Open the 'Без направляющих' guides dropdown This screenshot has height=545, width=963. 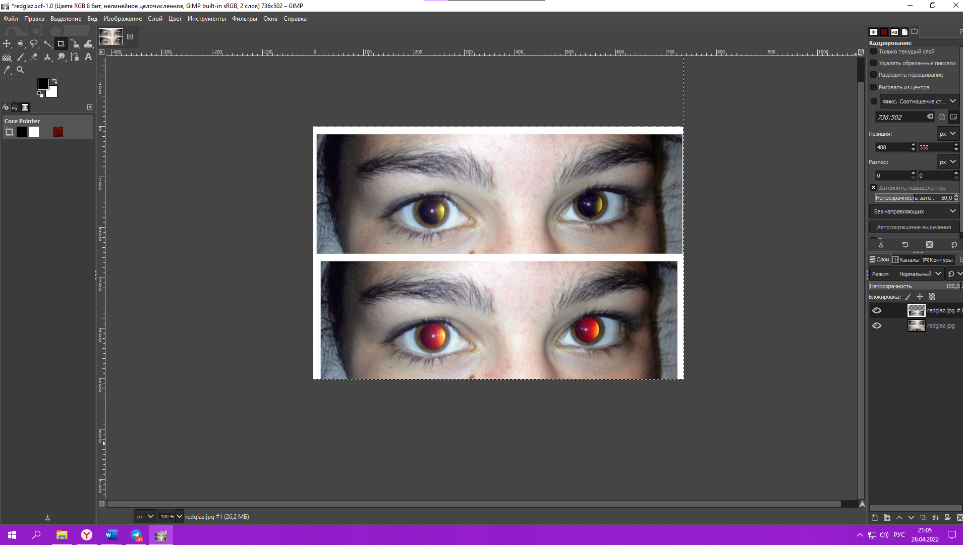pos(914,211)
